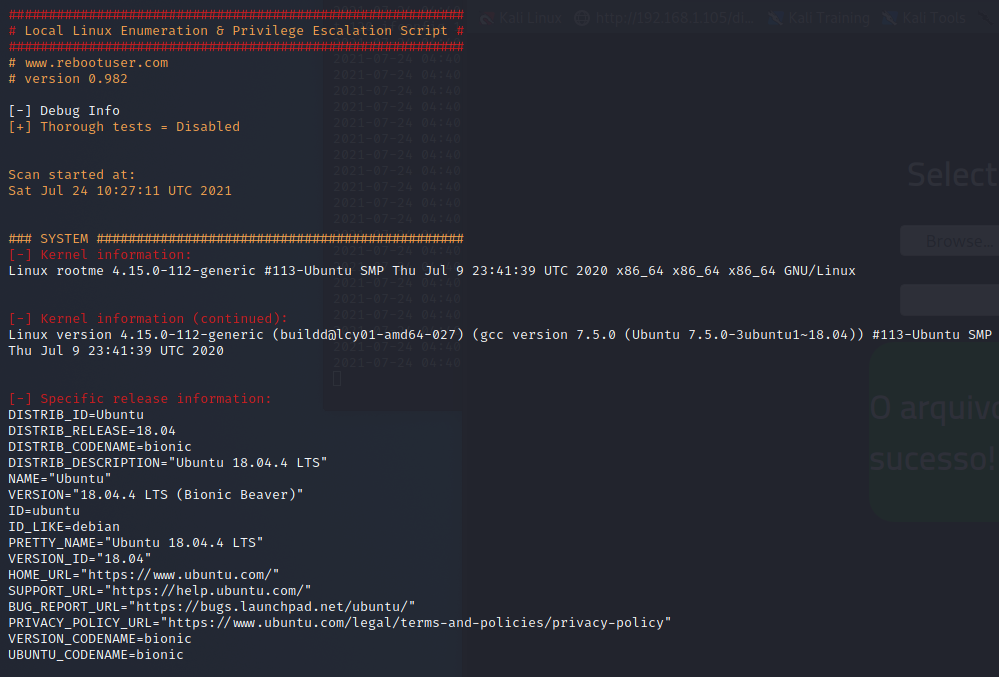Click the 'Select' heading on the page

(x=951, y=175)
